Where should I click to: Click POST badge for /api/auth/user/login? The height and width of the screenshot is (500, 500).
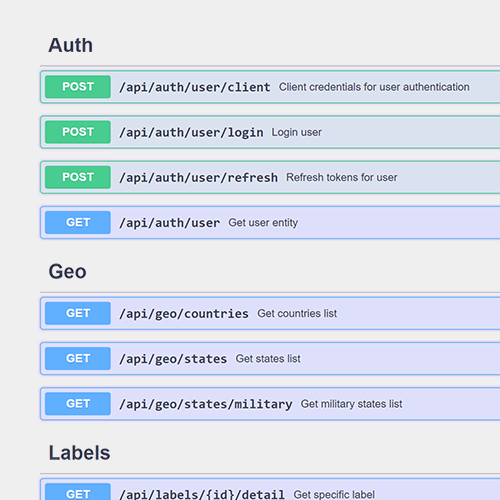[x=78, y=132]
